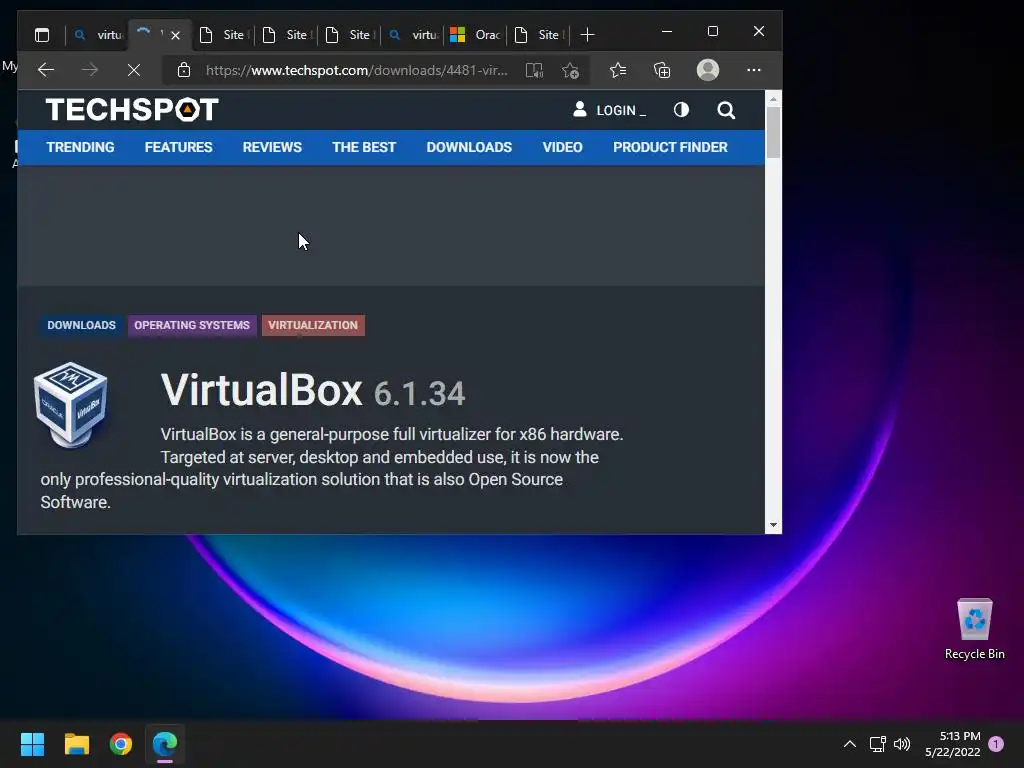Switch to first 'virtu' search tab
This screenshot has width=1024, height=768.
[98, 35]
